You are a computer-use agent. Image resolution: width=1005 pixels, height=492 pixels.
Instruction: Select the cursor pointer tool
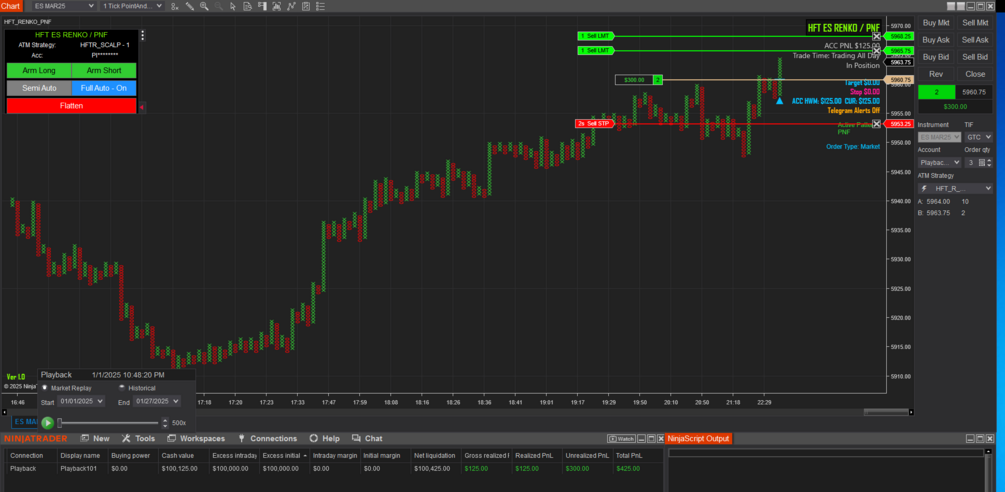pos(233,6)
